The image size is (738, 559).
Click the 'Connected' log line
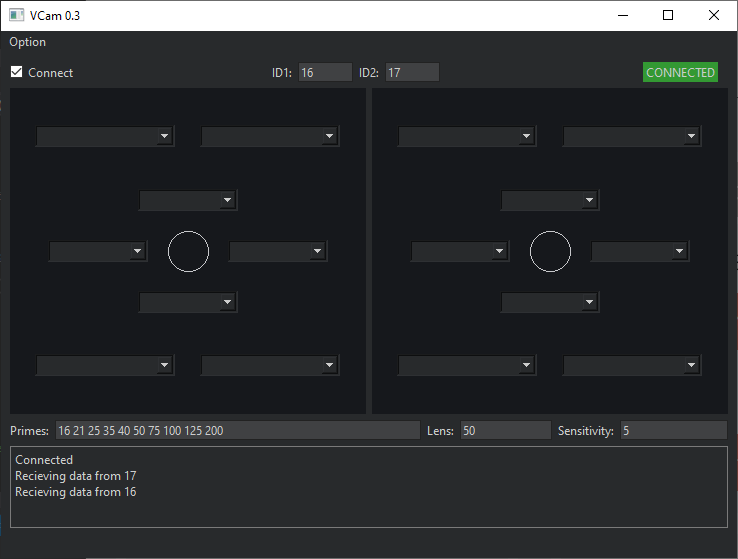pos(44,460)
